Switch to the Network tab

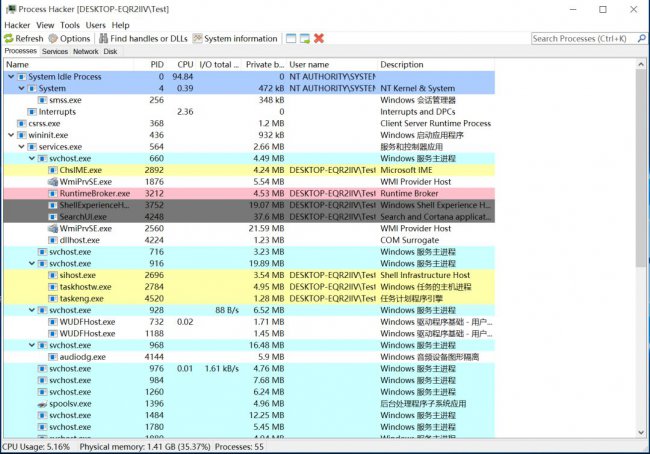coord(85,51)
